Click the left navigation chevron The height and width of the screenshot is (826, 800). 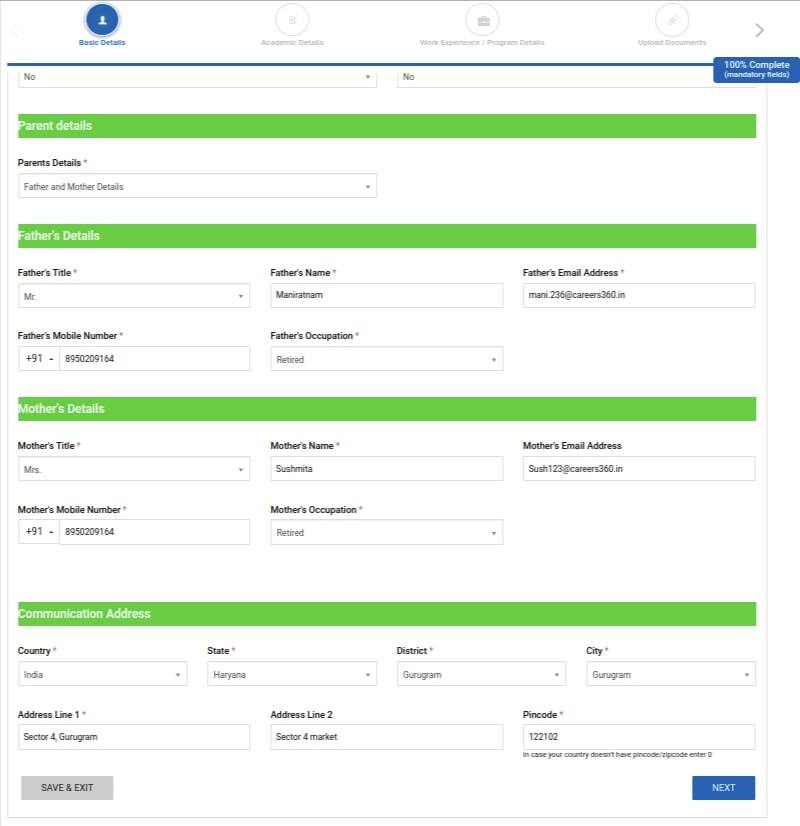14,29
